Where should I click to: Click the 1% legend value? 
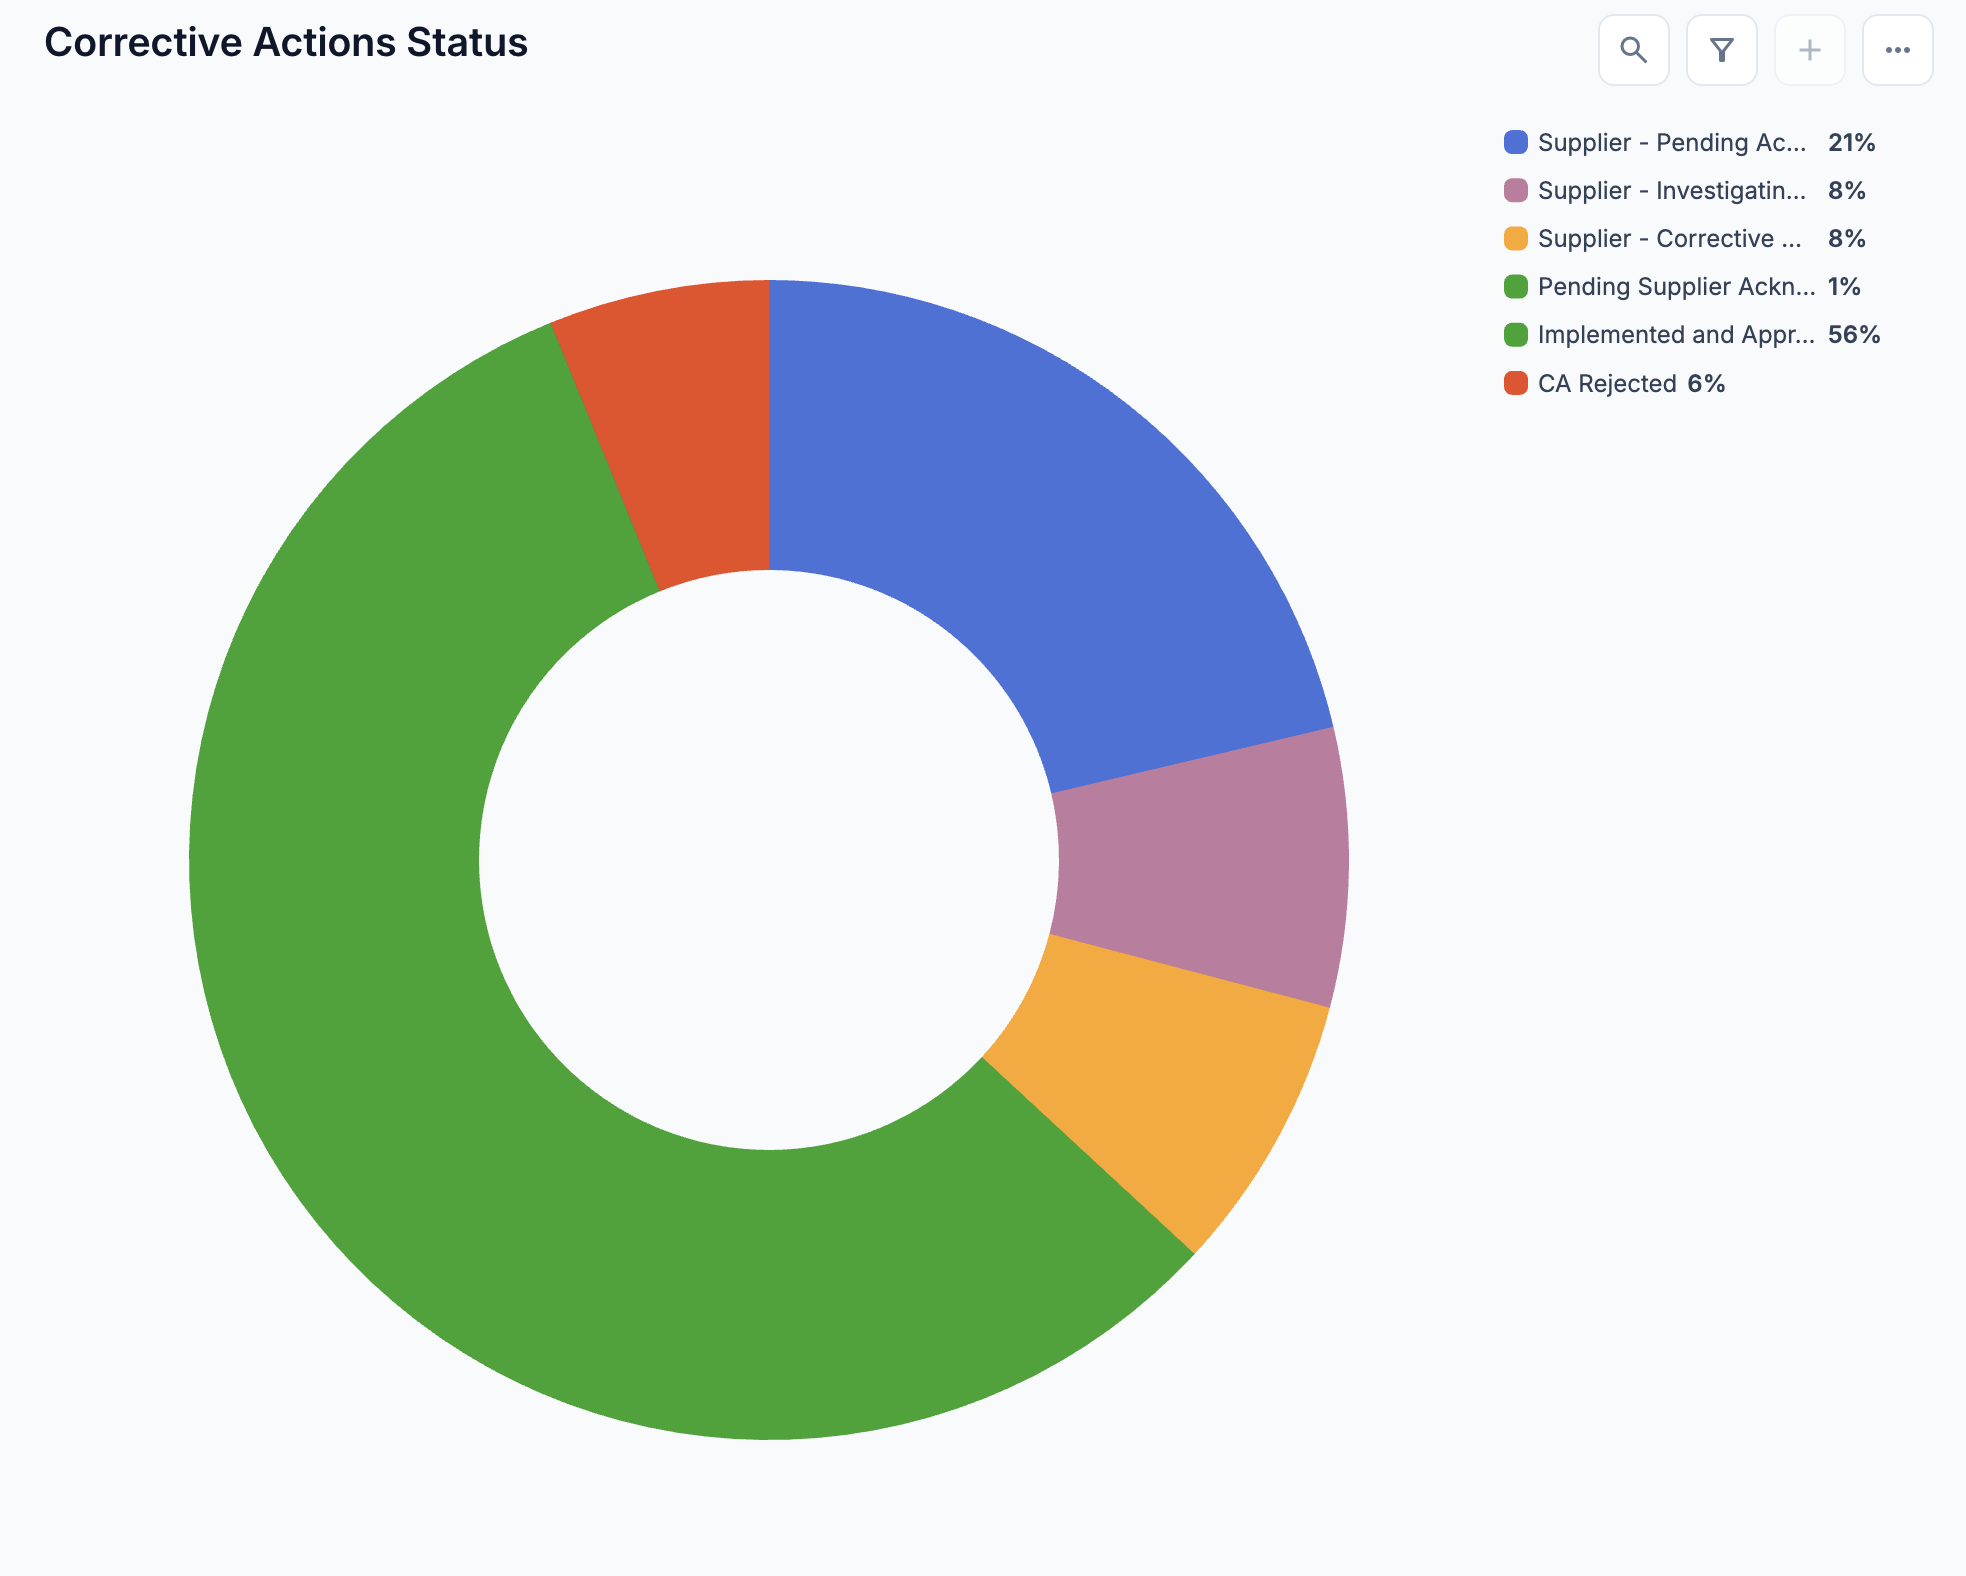[x=1844, y=286]
